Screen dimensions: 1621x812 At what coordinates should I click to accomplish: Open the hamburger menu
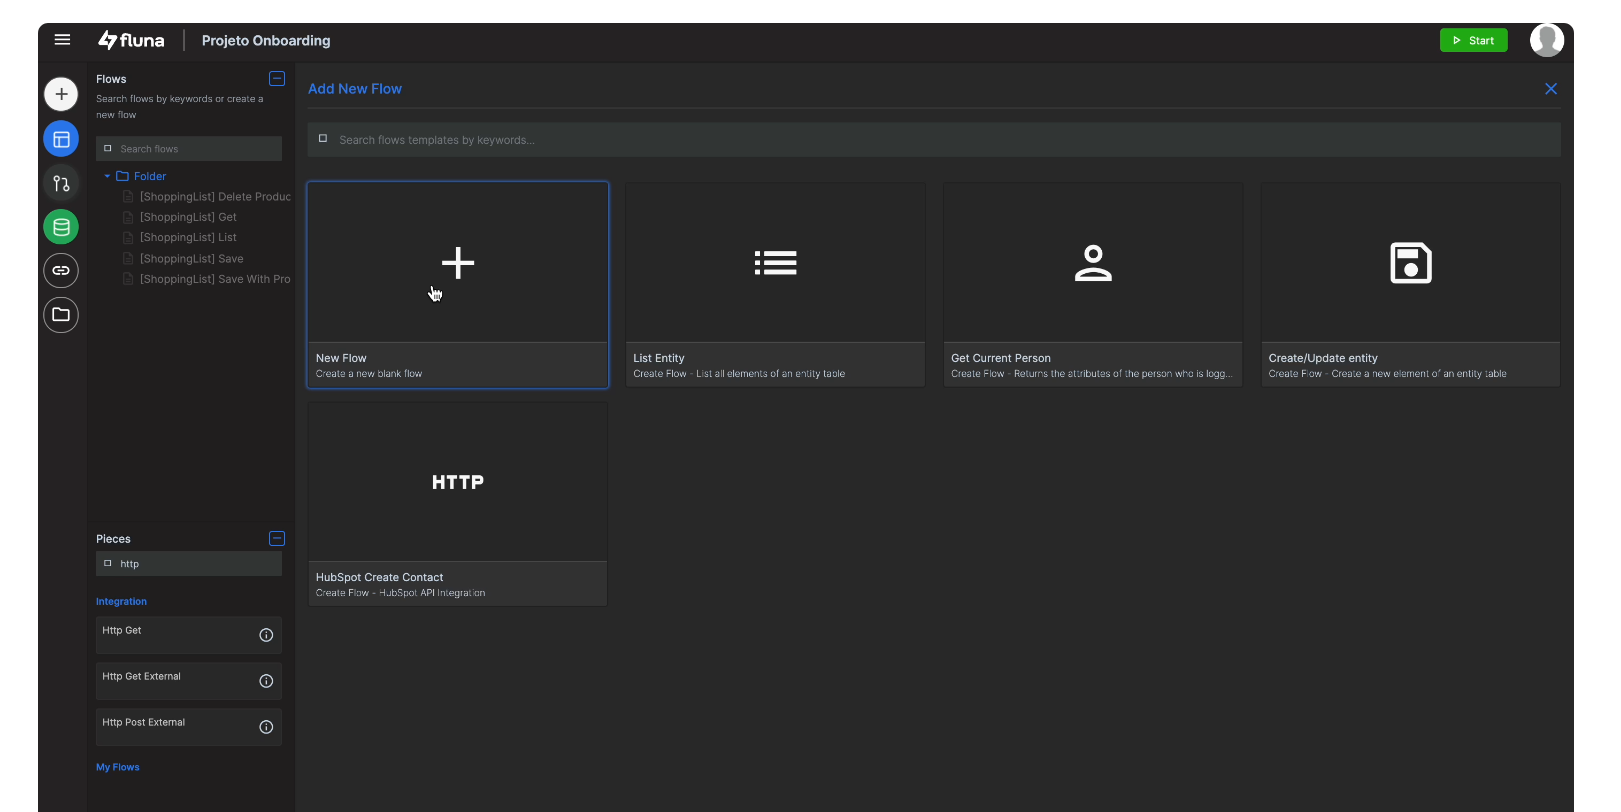(62, 40)
